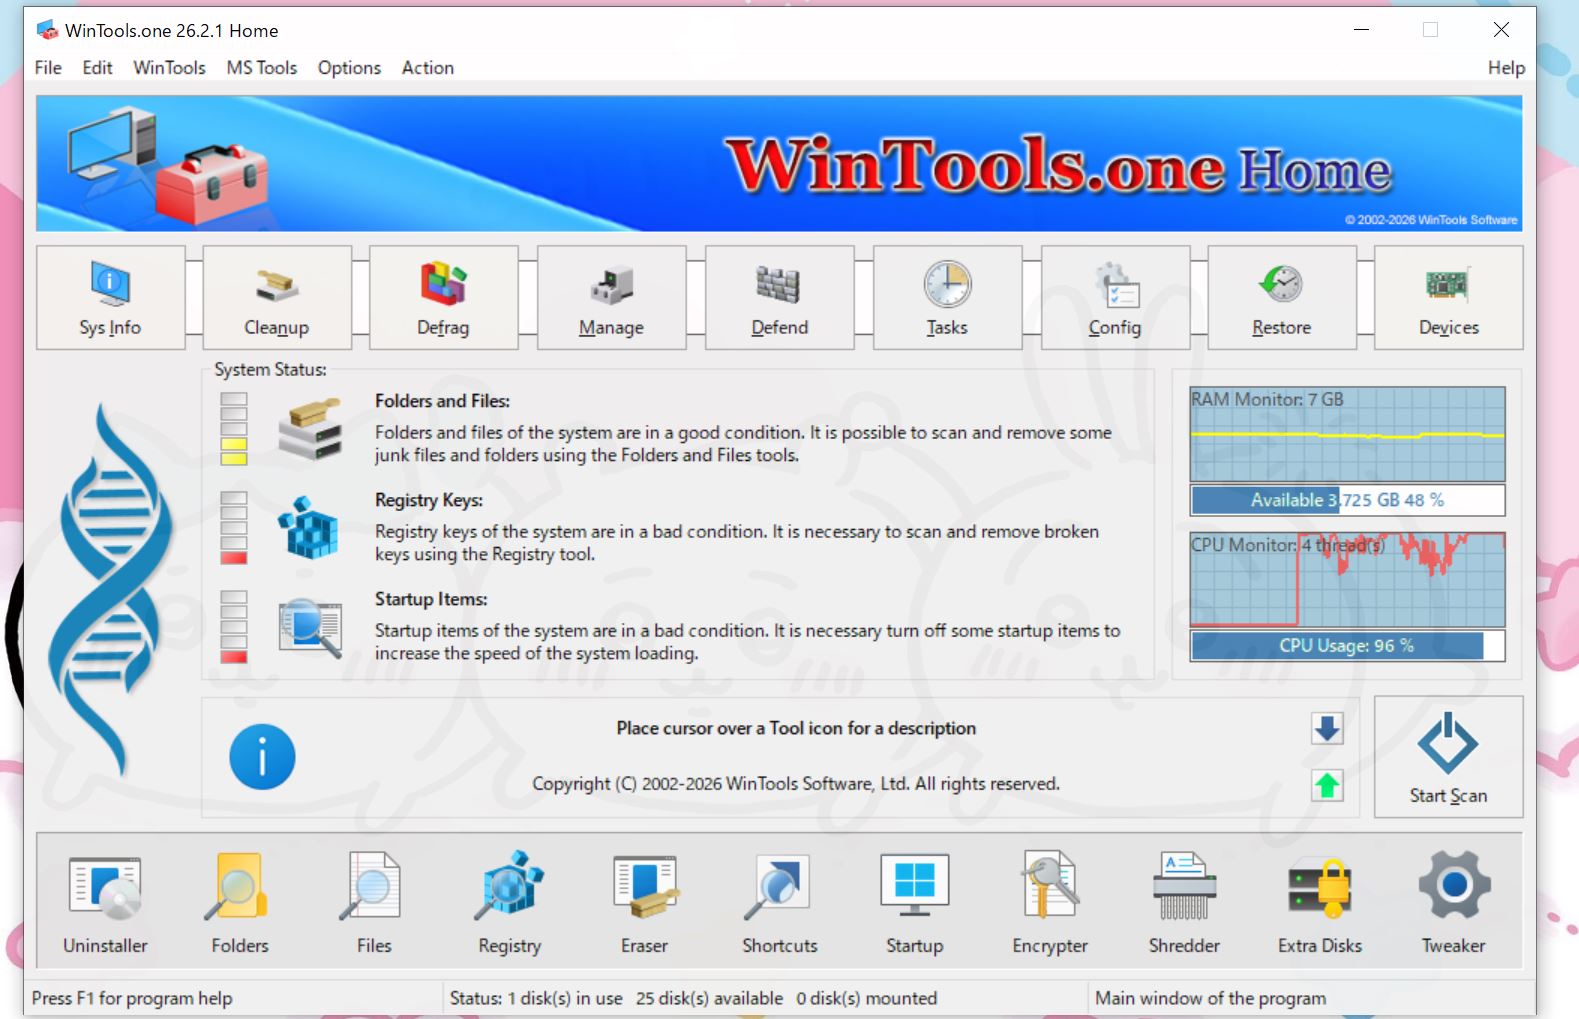Open the File menu

[x=48, y=67]
